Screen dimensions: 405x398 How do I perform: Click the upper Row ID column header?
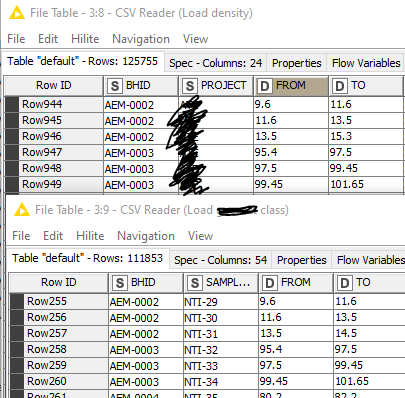tap(54, 86)
